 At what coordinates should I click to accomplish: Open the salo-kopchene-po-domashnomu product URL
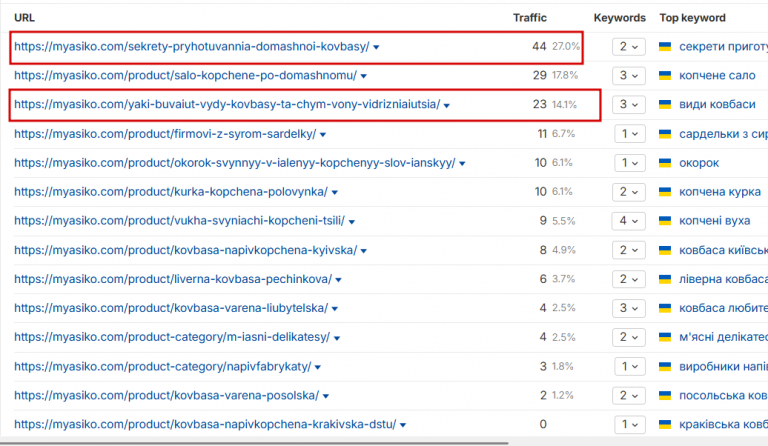pyautogui.click(x=186, y=75)
